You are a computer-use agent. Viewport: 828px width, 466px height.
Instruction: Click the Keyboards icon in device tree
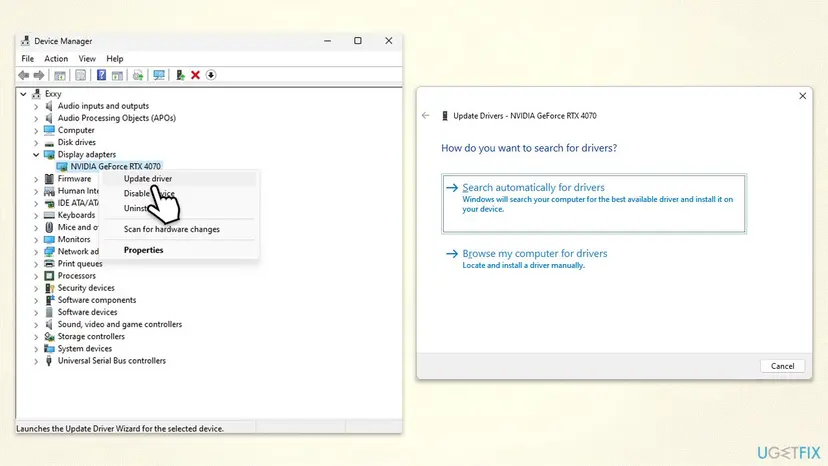point(49,215)
